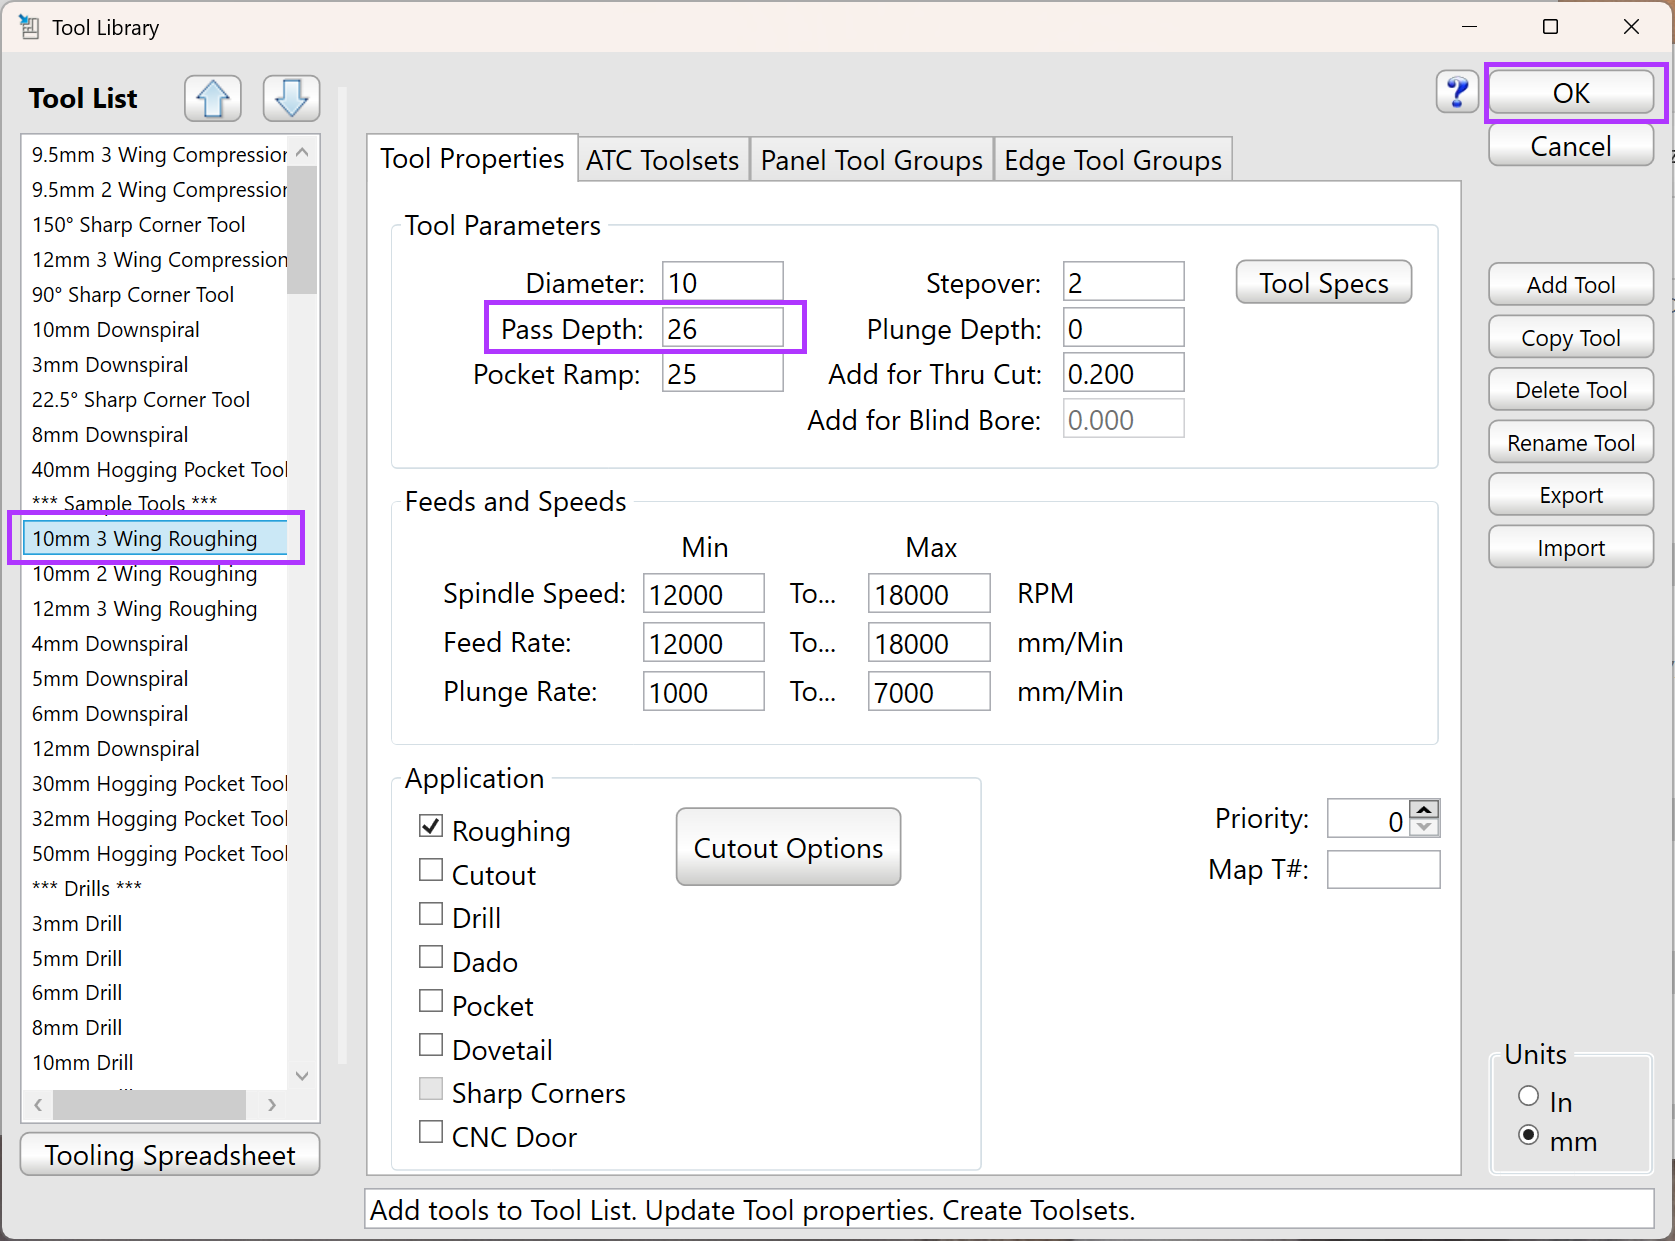Click the Map T# input field
Screen dimensions: 1675x1241
pos(1383,870)
